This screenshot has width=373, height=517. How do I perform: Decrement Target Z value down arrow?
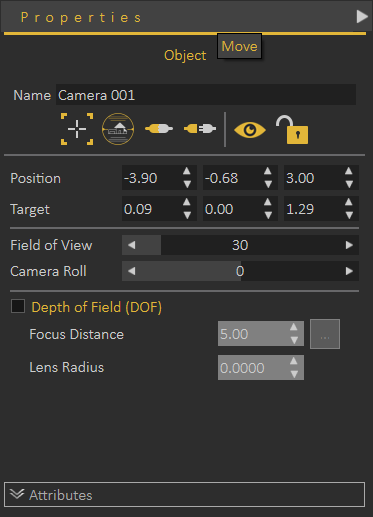349,215
